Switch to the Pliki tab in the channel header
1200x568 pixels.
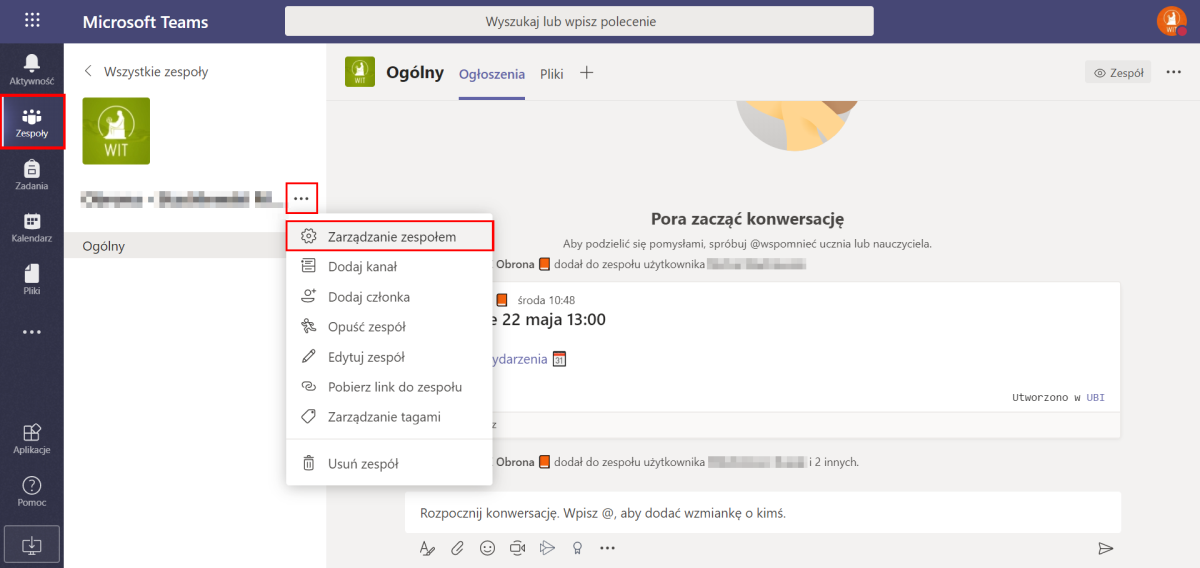pos(552,74)
